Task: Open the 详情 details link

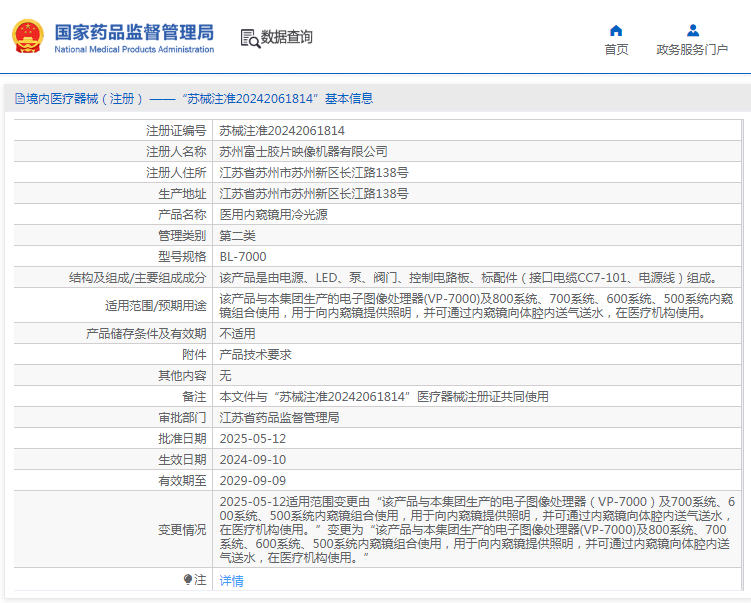Action: [x=231, y=580]
